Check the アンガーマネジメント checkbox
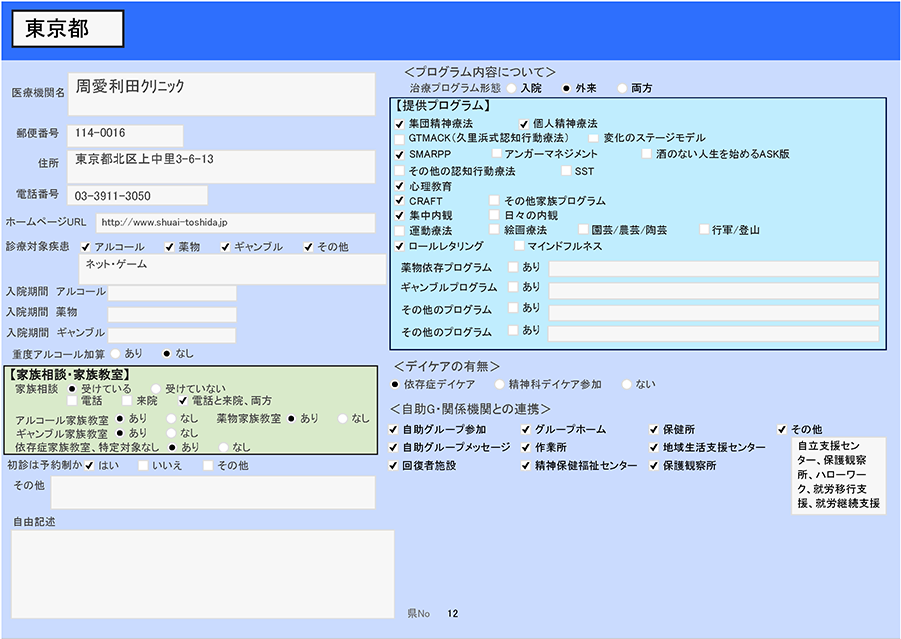The width and height of the screenshot is (901, 639). (x=496, y=154)
